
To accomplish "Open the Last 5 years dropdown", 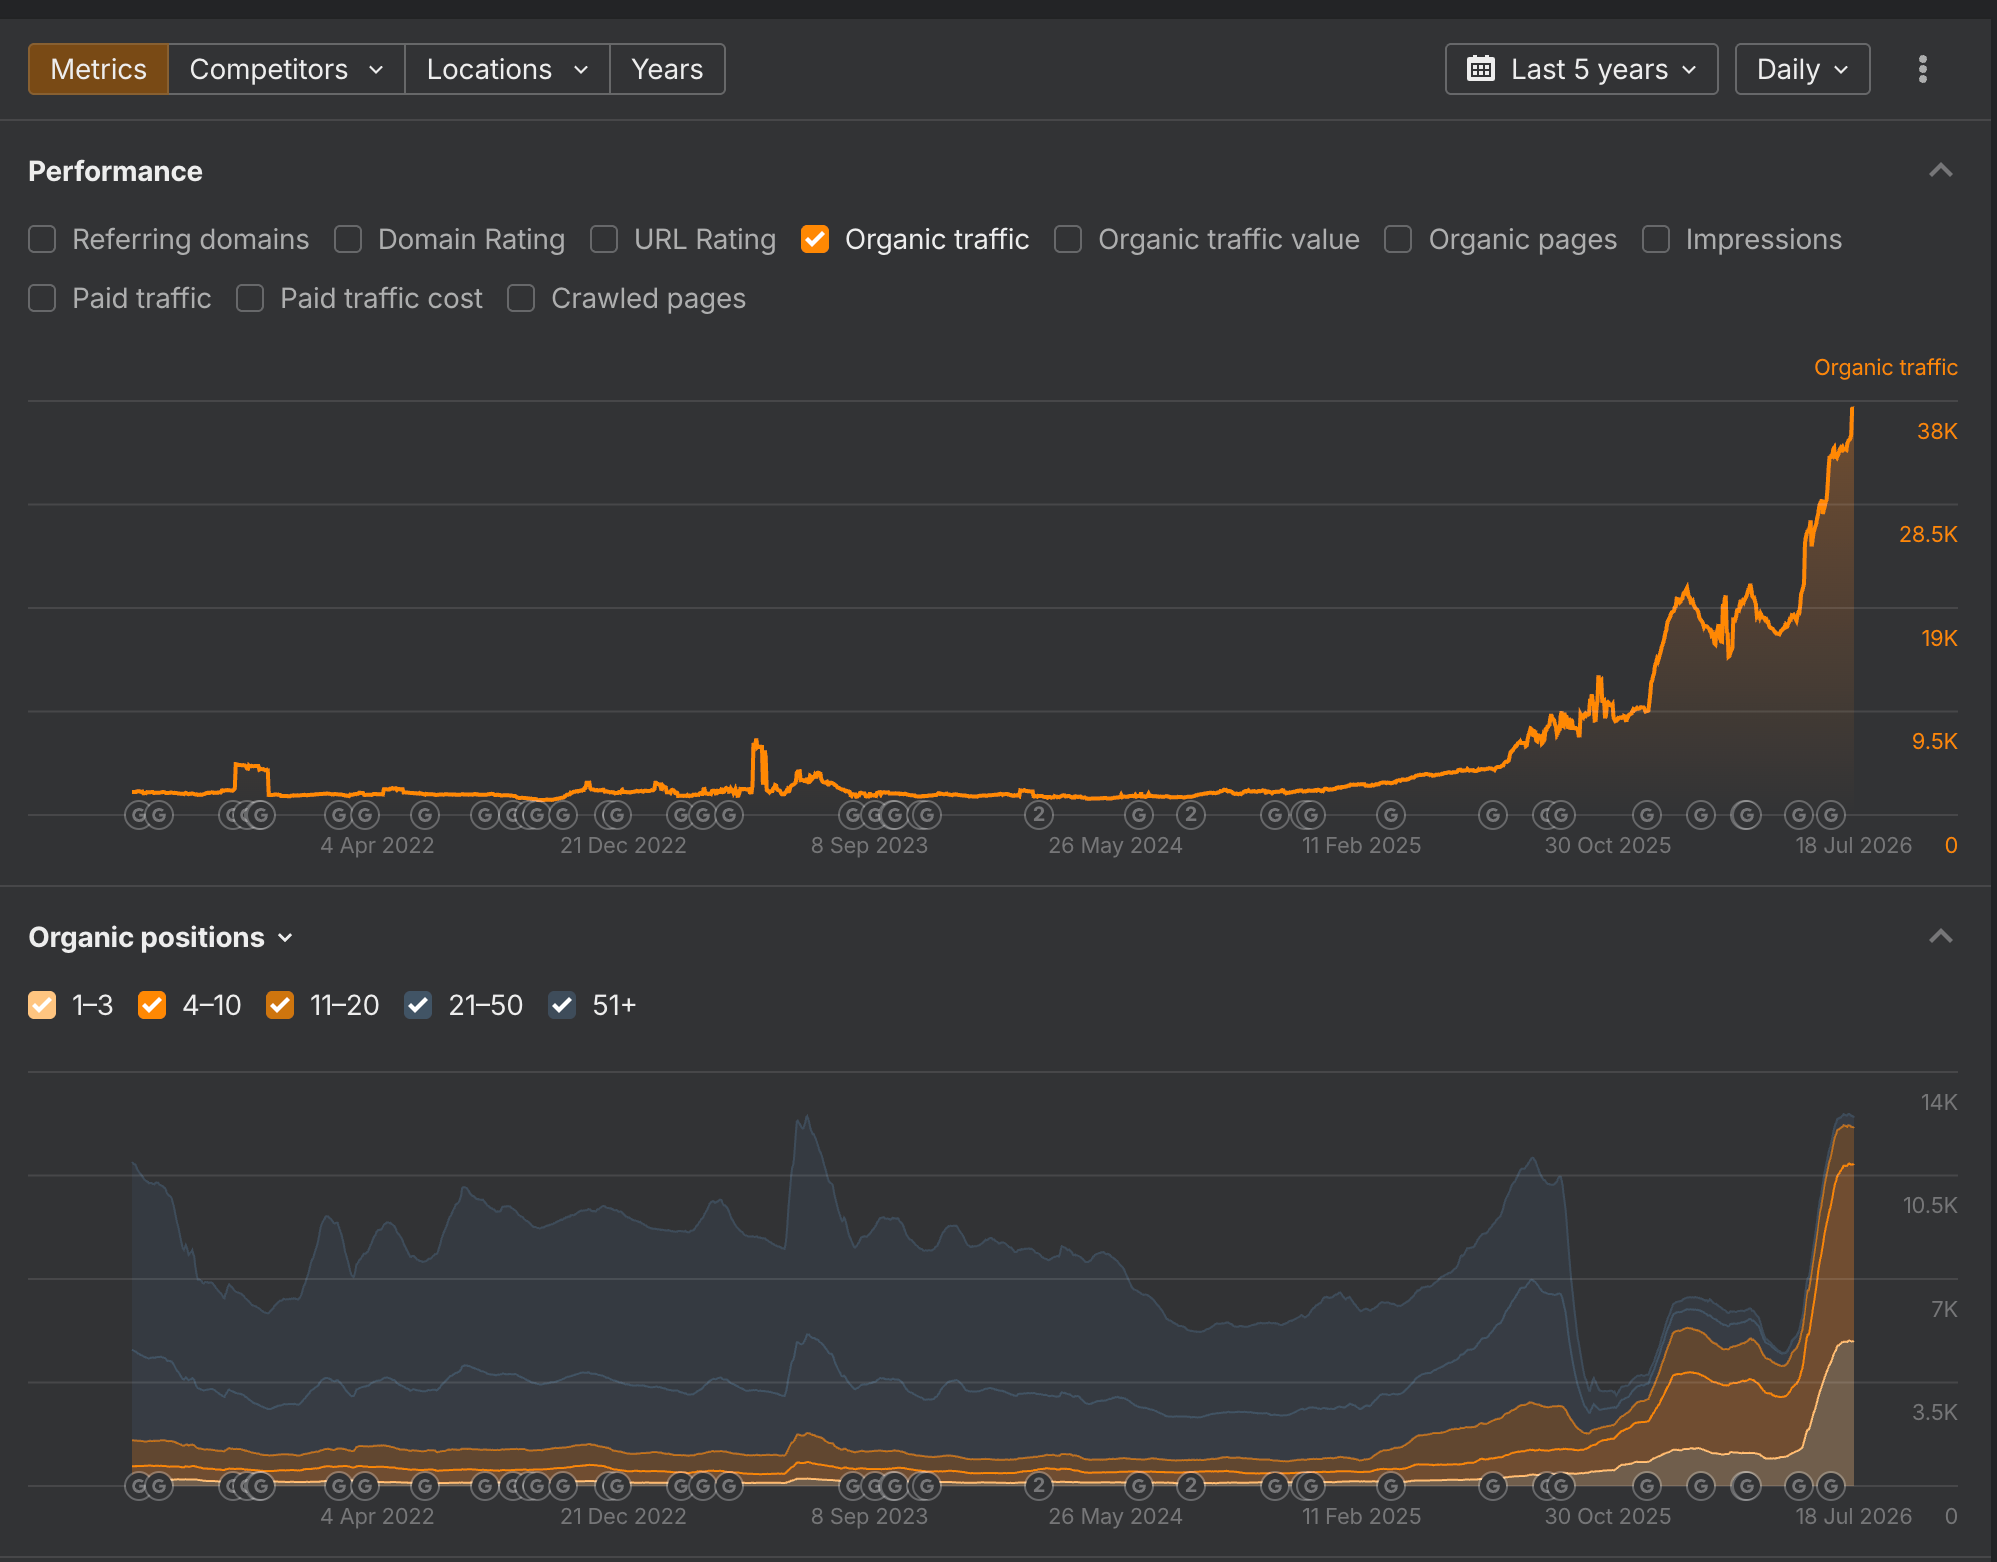I will [1581, 69].
